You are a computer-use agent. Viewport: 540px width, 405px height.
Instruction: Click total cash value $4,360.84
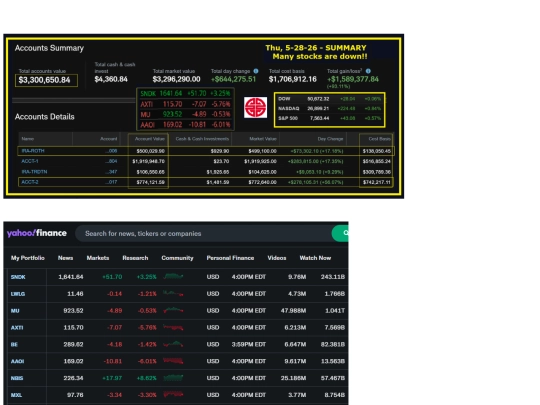(x=111, y=79)
